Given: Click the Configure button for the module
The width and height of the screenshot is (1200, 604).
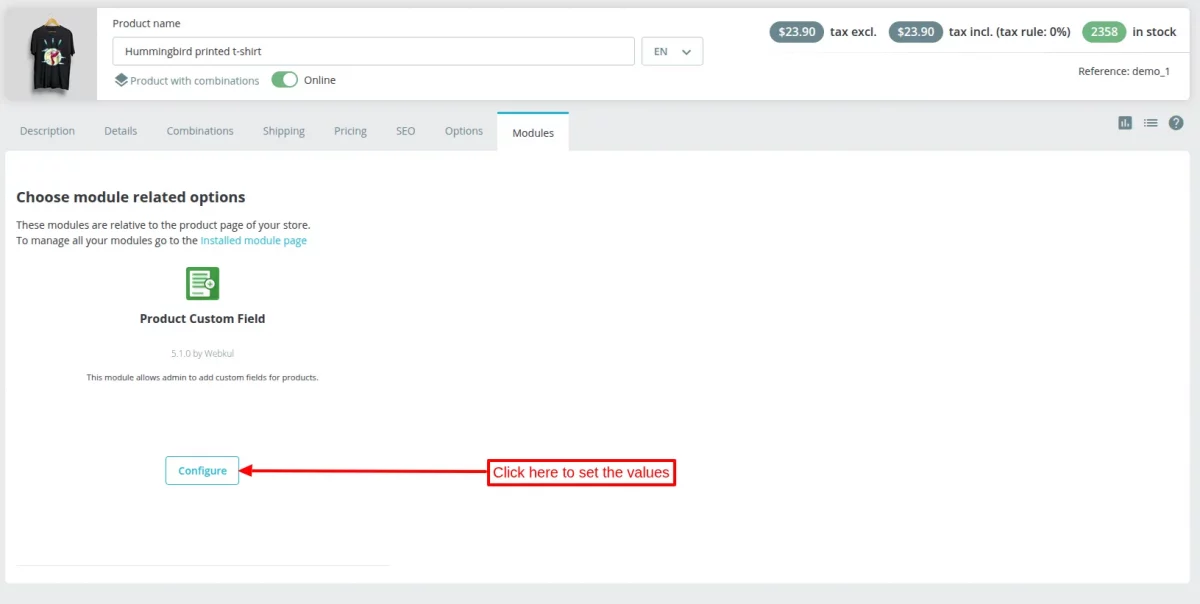Looking at the screenshot, I should click(x=201, y=470).
